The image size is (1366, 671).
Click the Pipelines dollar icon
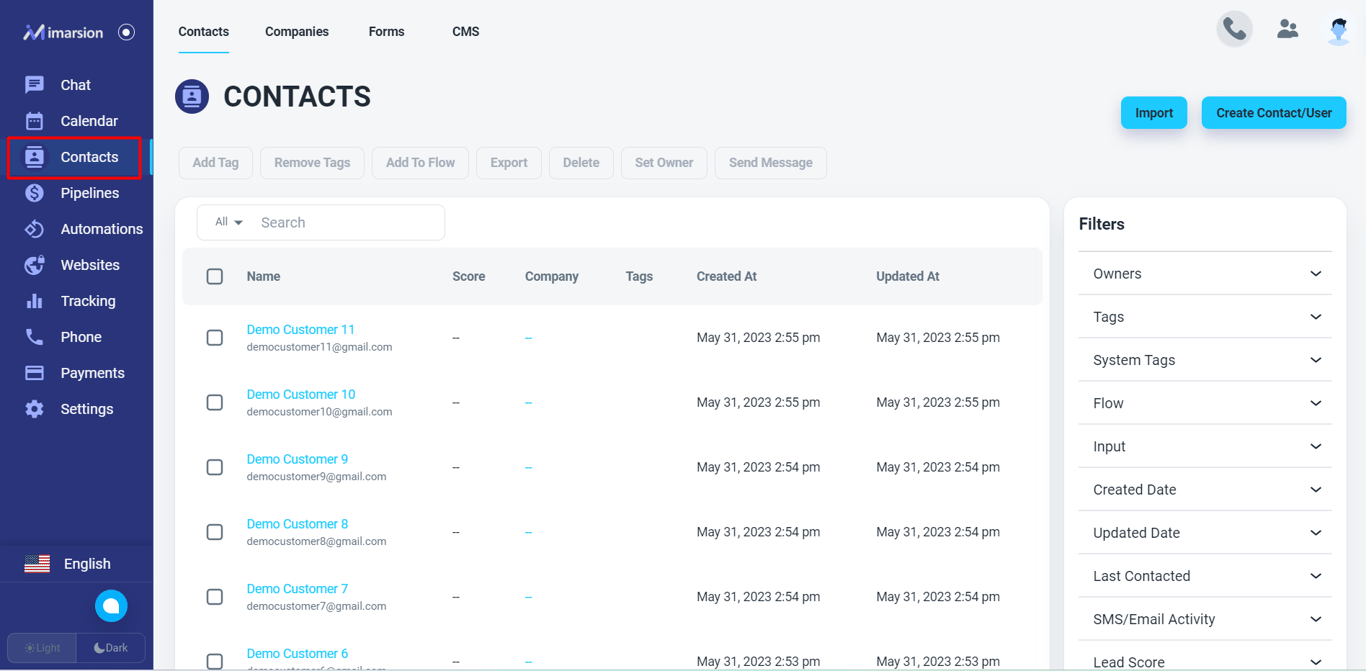[34, 193]
